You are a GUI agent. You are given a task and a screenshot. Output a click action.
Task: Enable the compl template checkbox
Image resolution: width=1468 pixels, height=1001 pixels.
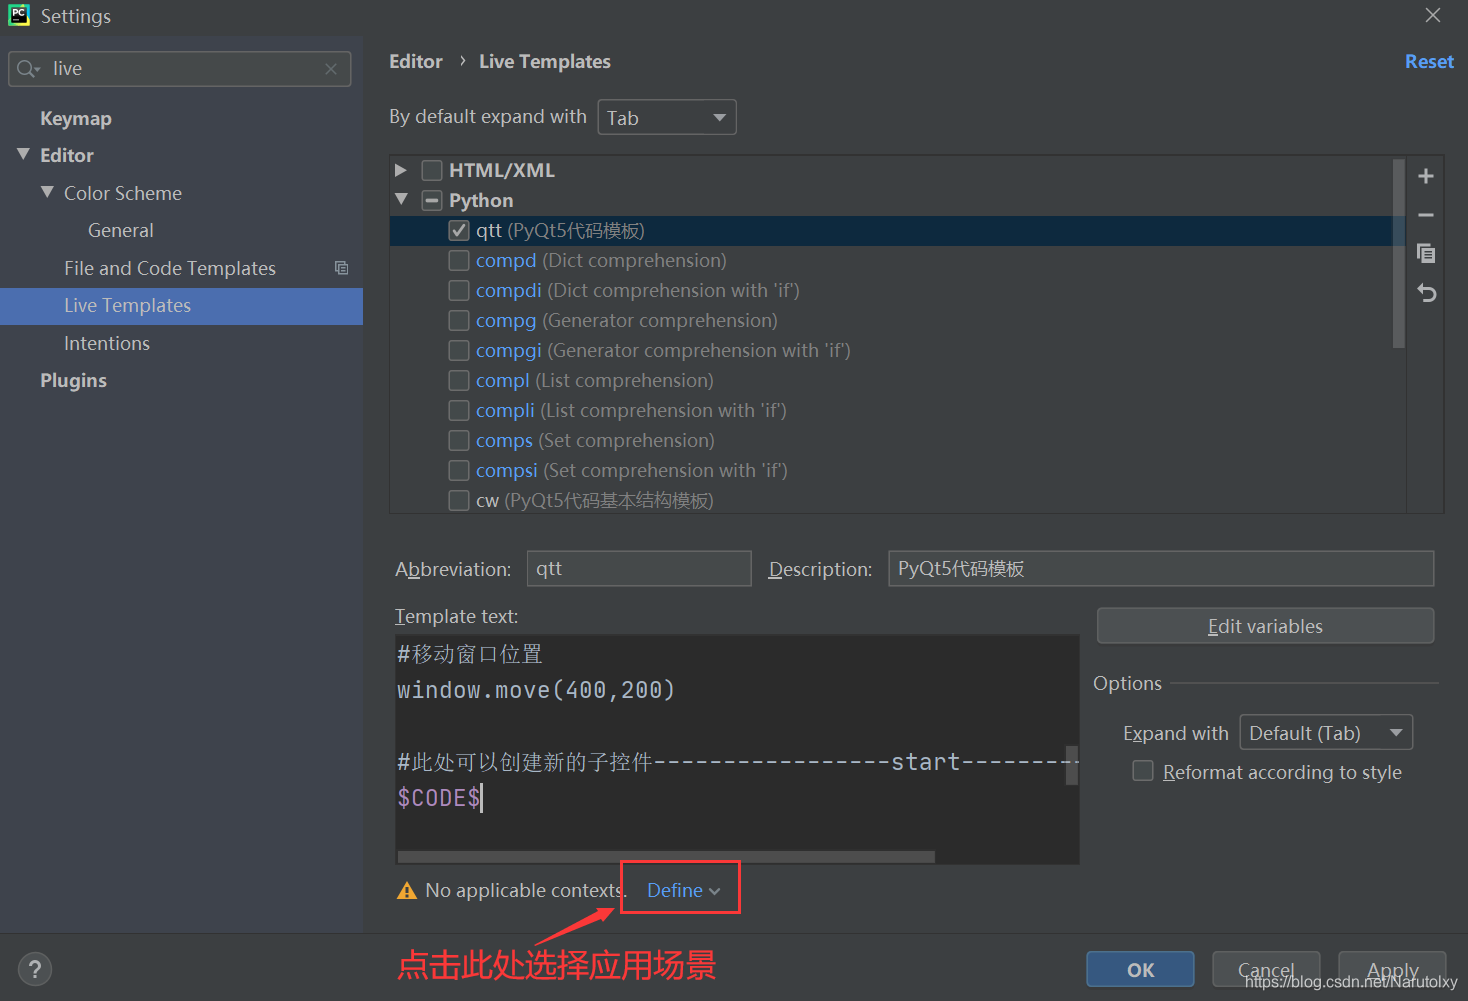459,380
